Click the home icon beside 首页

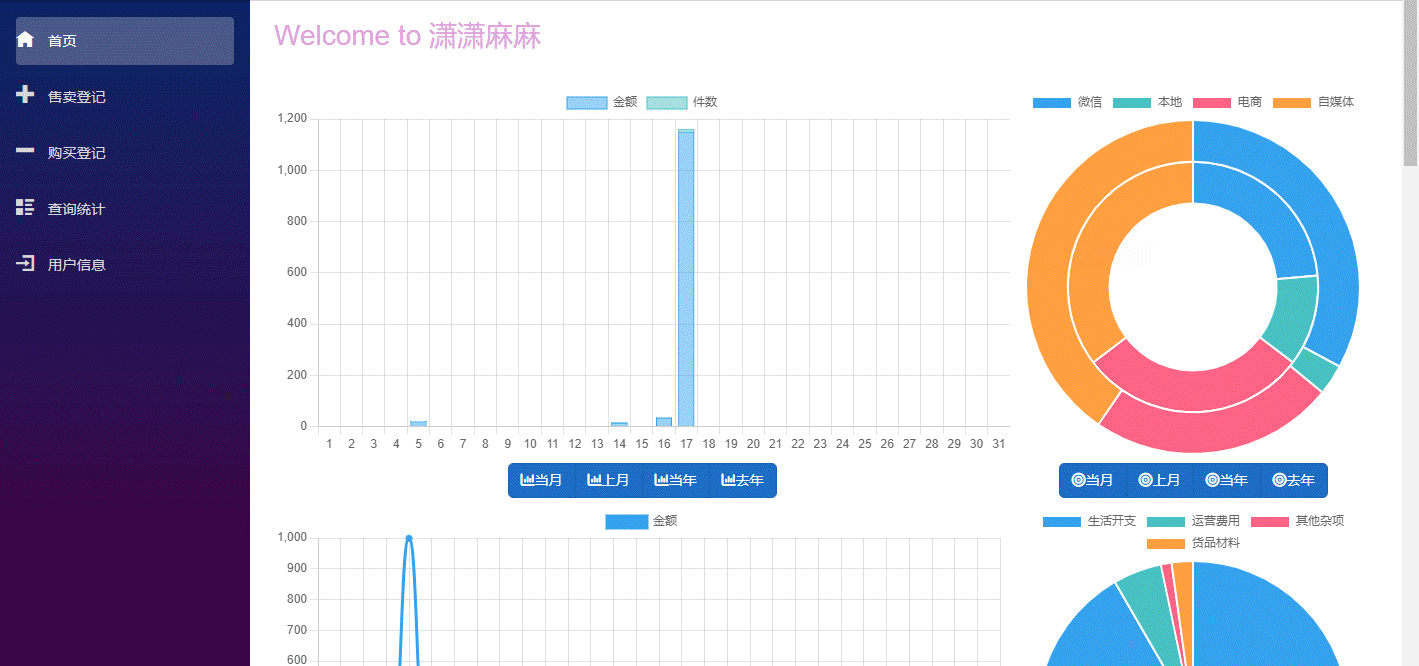(24, 40)
